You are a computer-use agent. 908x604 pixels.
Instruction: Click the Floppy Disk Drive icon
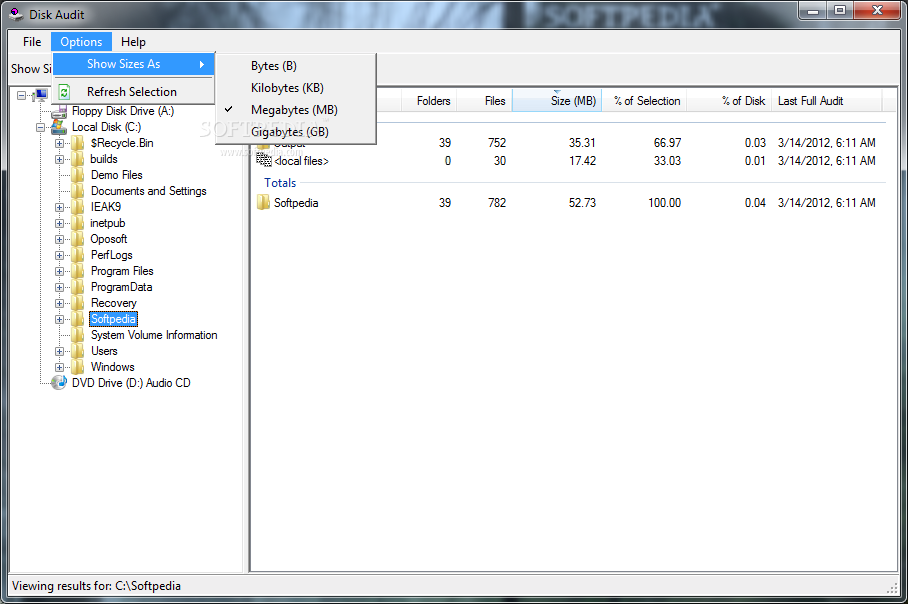pos(59,111)
